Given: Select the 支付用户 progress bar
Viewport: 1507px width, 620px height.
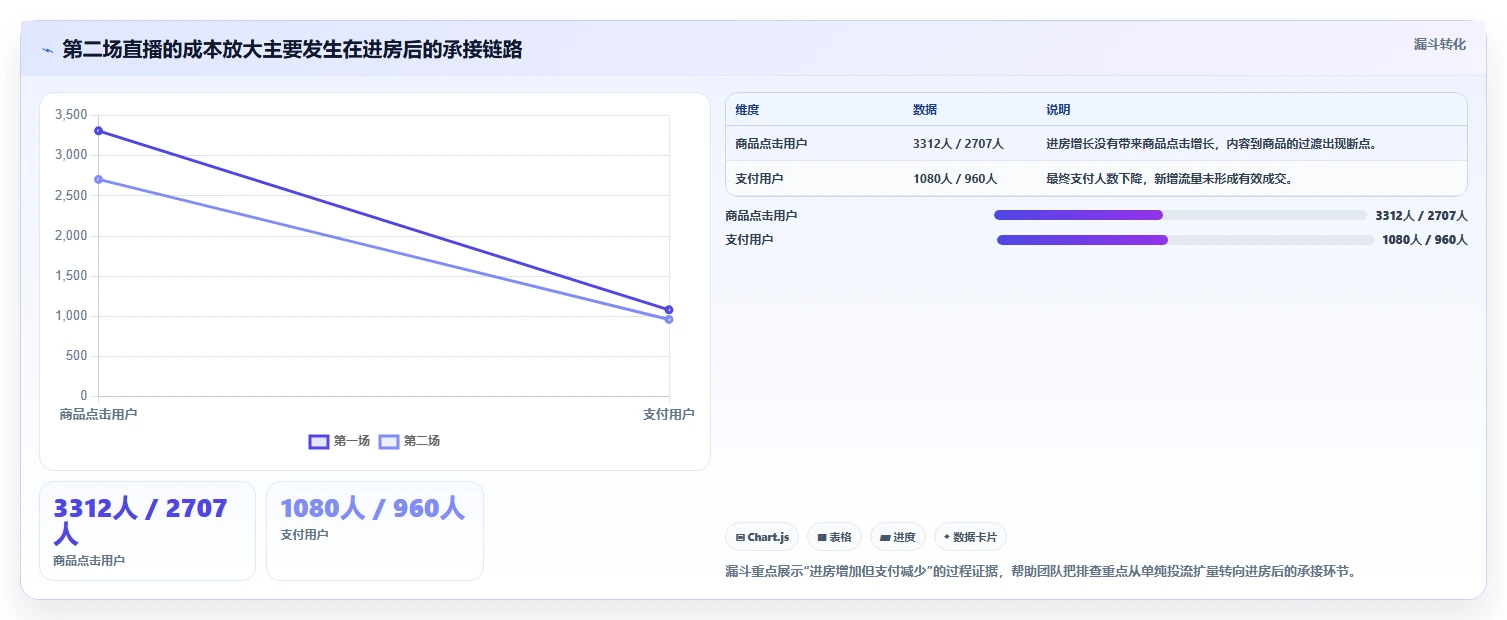Looking at the screenshot, I should (x=1185, y=240).
